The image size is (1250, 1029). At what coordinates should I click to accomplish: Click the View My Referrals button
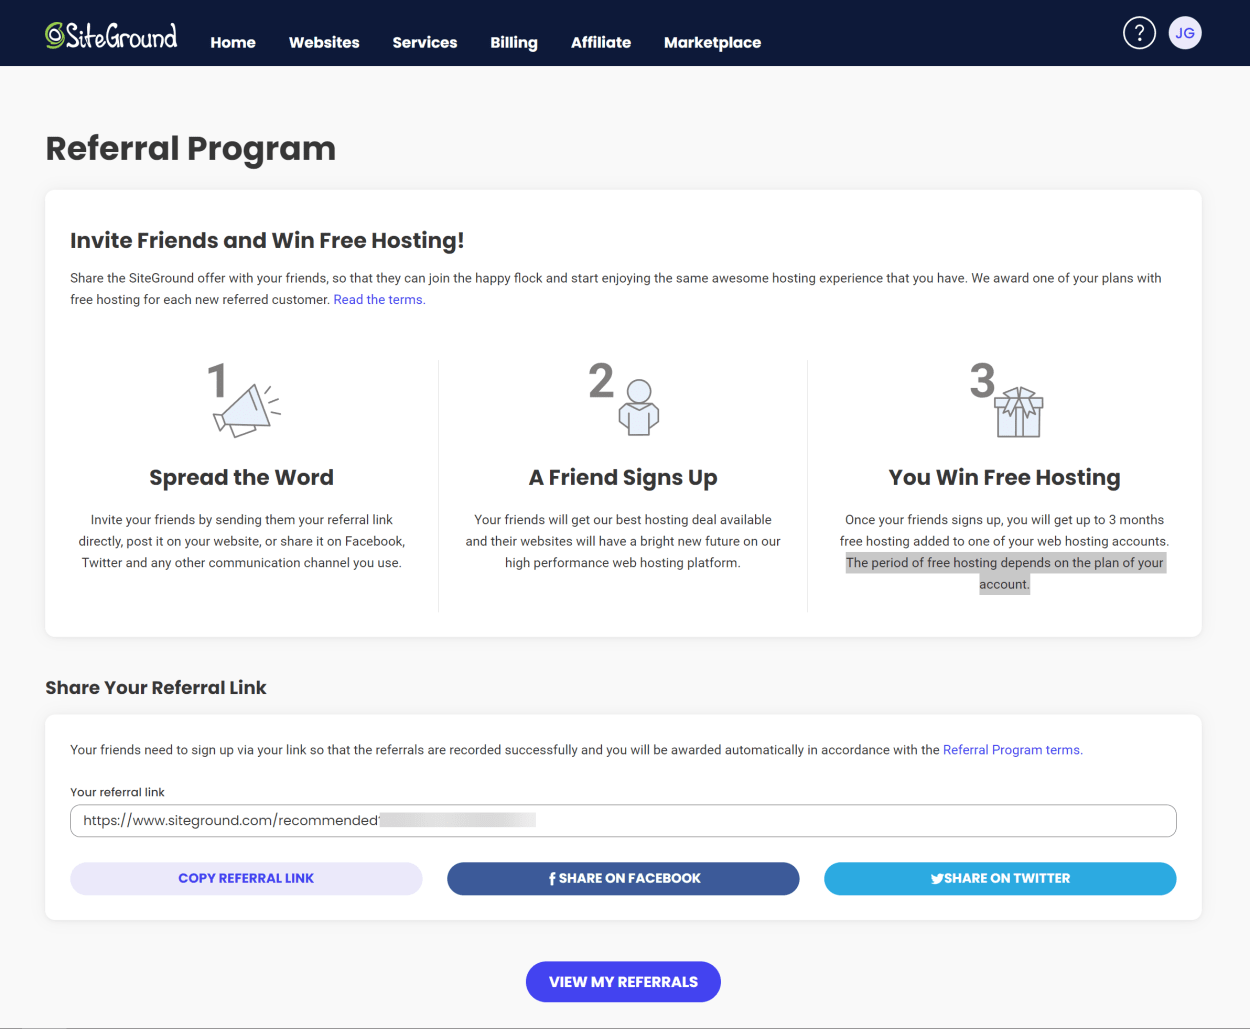623,982
